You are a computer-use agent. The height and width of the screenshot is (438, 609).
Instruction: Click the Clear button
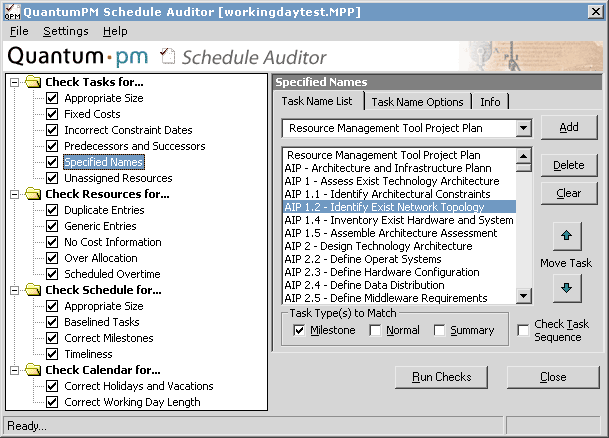coord(569,193)
